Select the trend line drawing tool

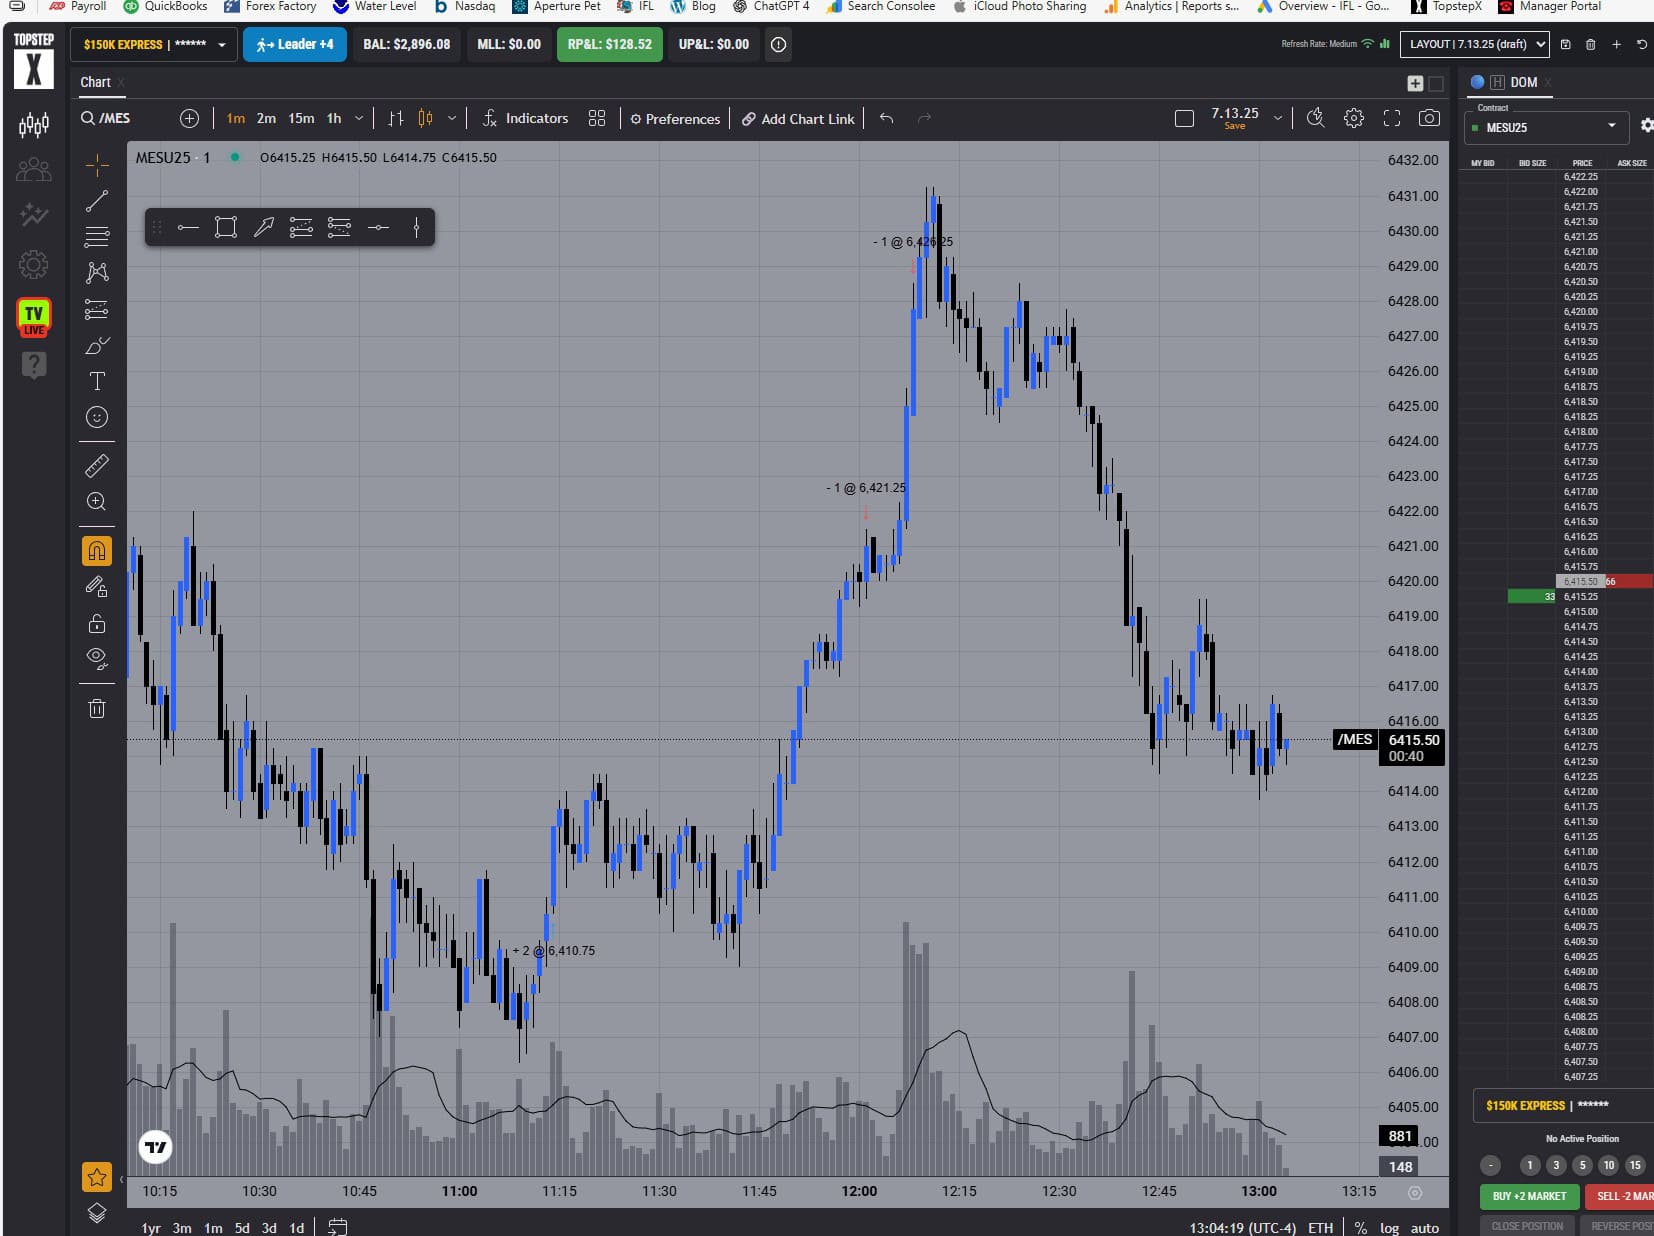point(97,201)
